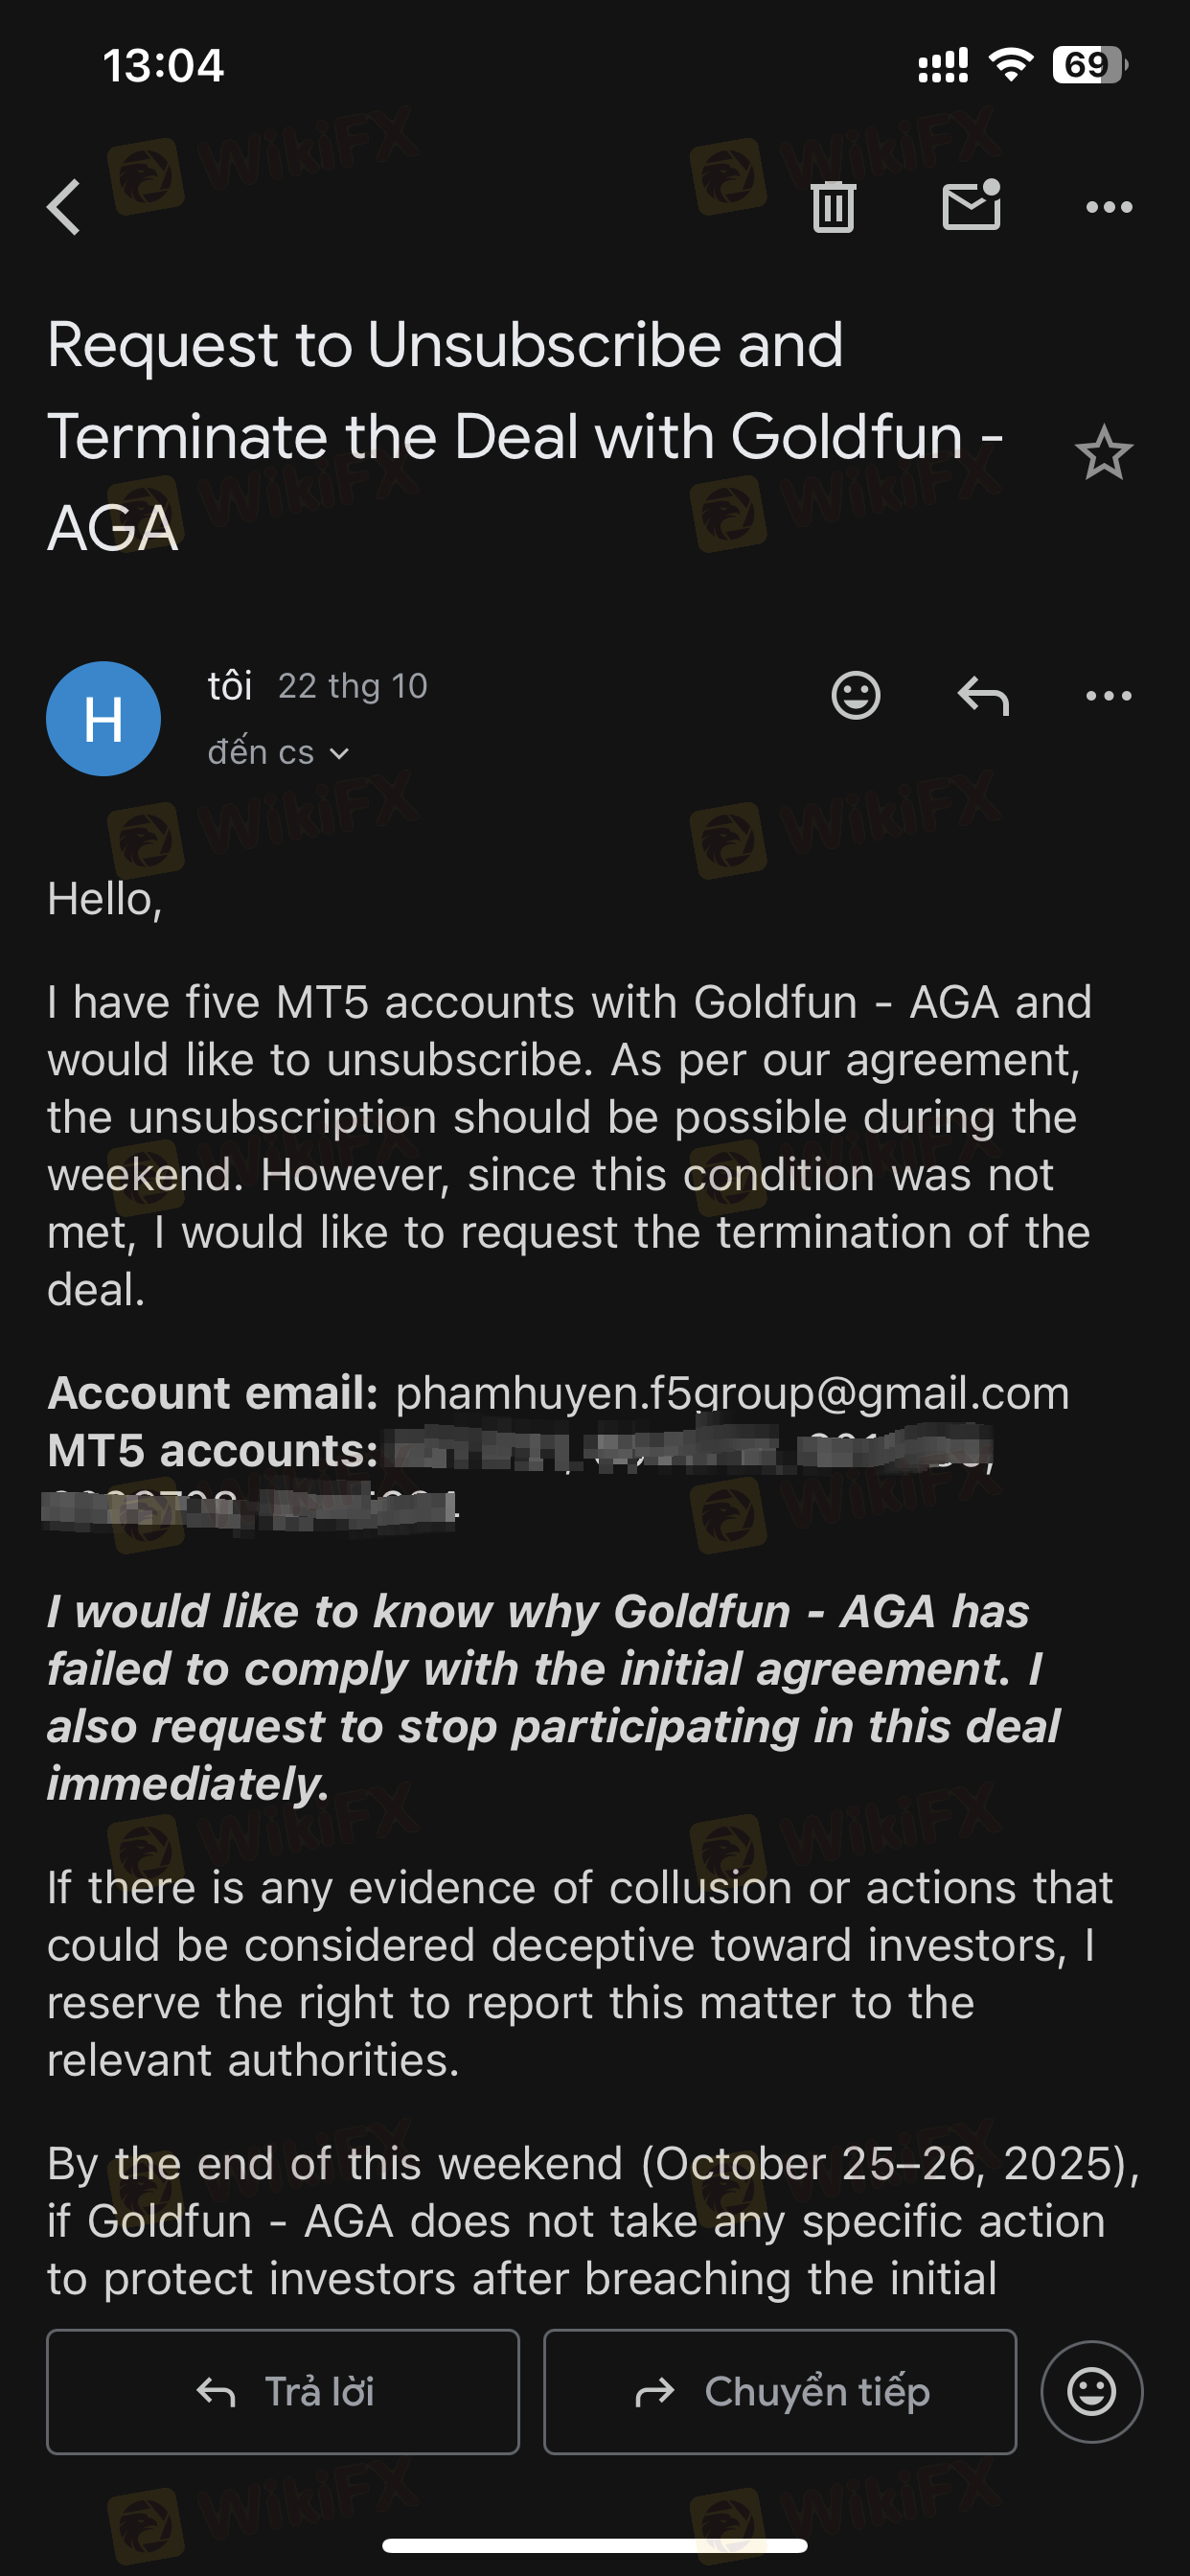Add an emoji reaction beside the sender
This screenshot has height=2576, width=1190.
pos(856,695)
